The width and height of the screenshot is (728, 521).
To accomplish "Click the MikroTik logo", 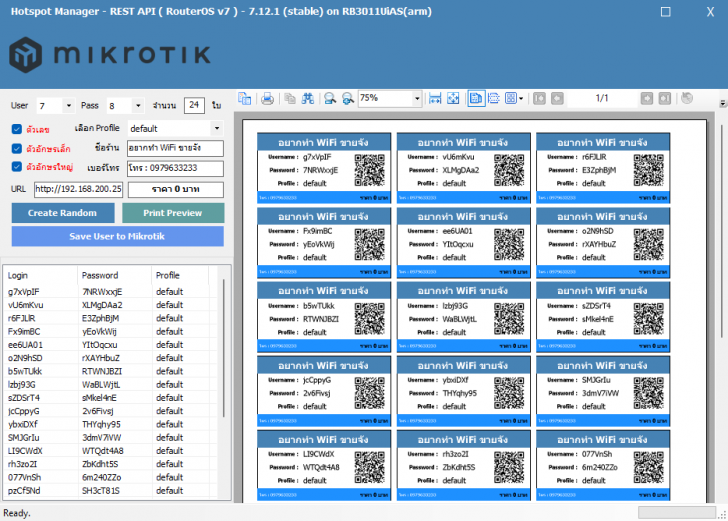I will pyautogui.click(x=110, y=55).
